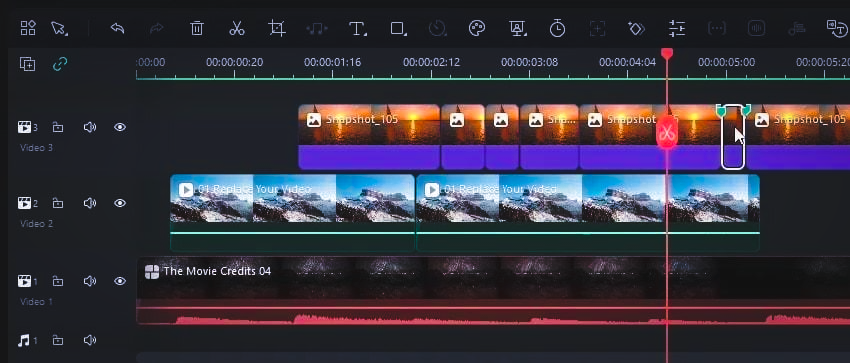Screen dimensions: 850x363
Task: Mute the Video 3 track
Action: pos(89,127)
